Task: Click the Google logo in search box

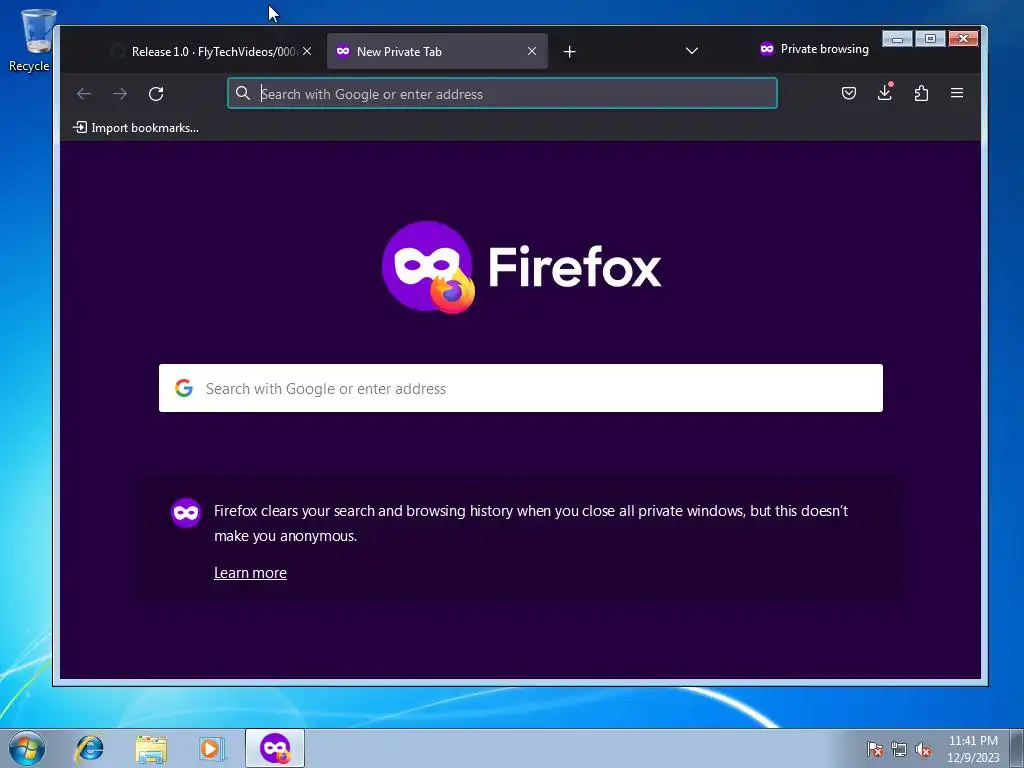Action: pos(184,388)
